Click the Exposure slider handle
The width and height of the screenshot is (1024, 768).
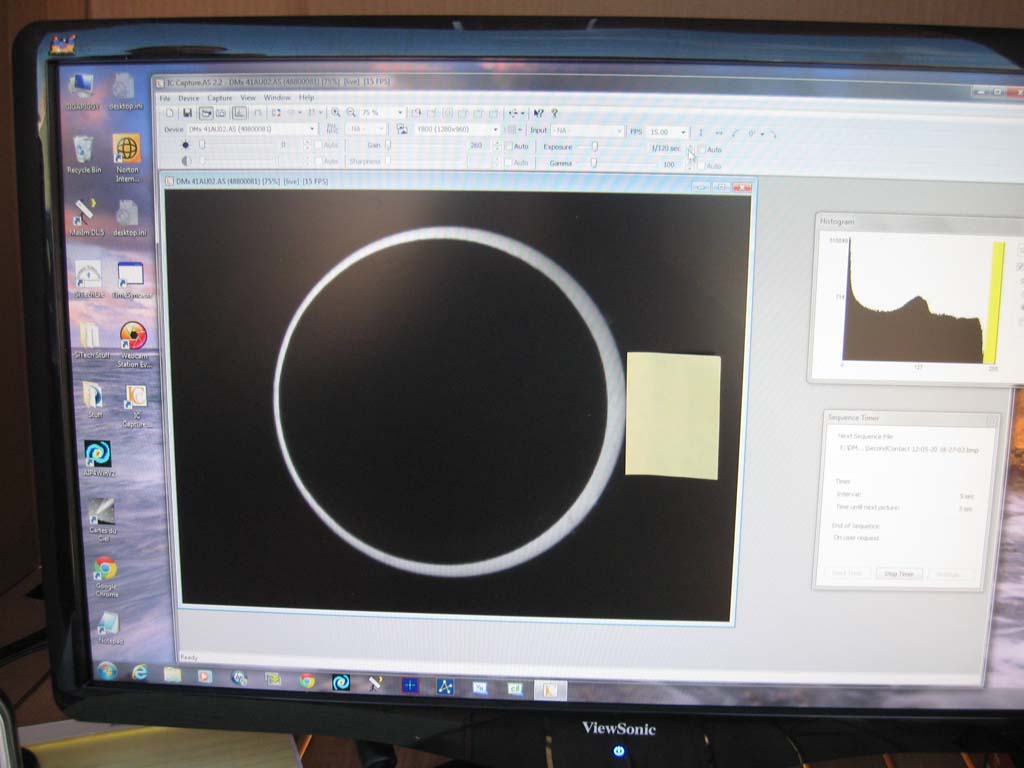(x=594, y=147)
